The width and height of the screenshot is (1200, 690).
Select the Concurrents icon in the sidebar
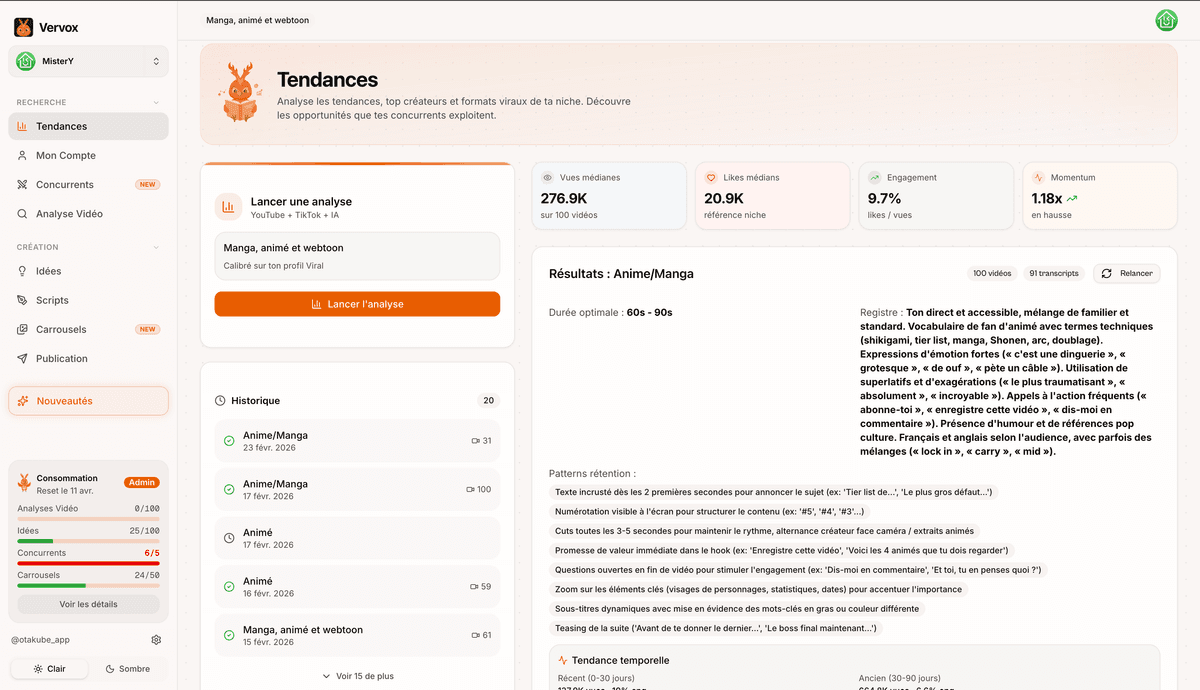pos(22,184)
